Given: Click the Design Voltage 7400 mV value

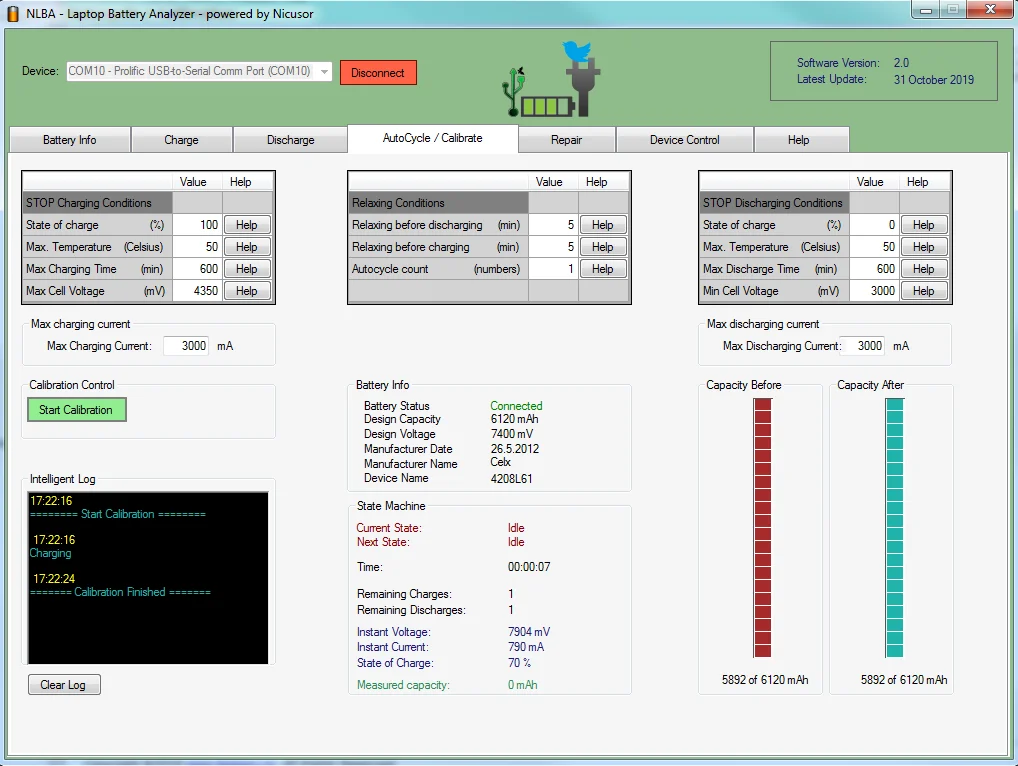Looking at the screenshot, I should click(512, 434).
